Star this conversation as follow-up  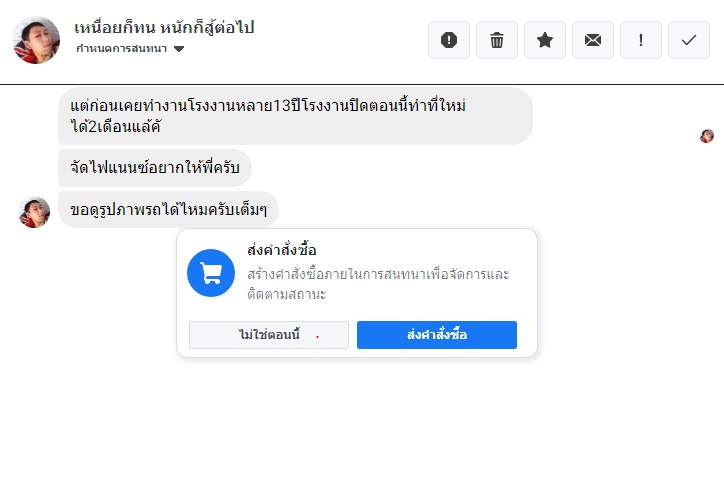pos(545,40)
